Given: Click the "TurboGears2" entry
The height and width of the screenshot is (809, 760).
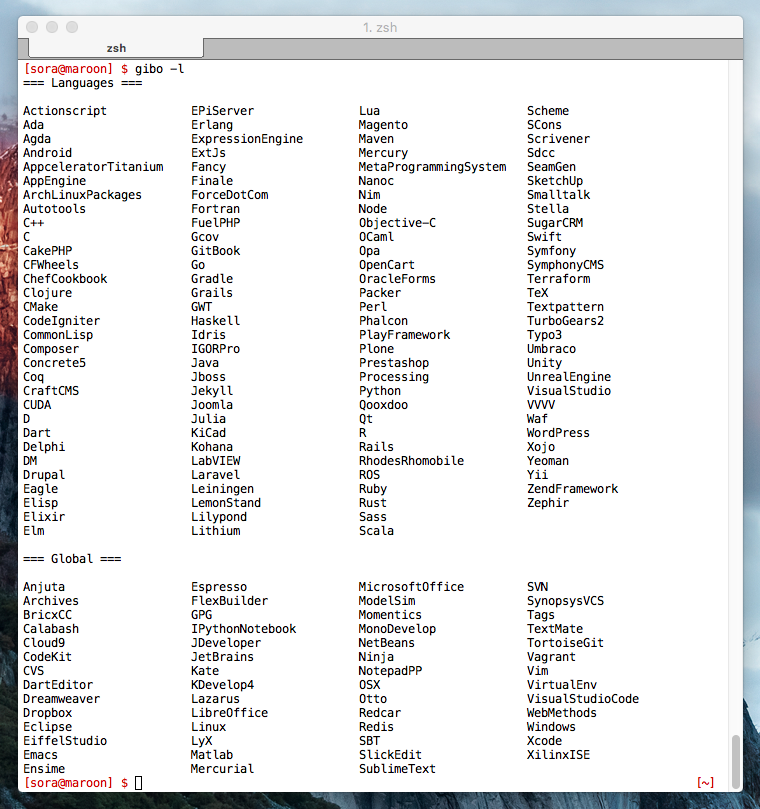Looking at the screenshot, I should 565,320.
